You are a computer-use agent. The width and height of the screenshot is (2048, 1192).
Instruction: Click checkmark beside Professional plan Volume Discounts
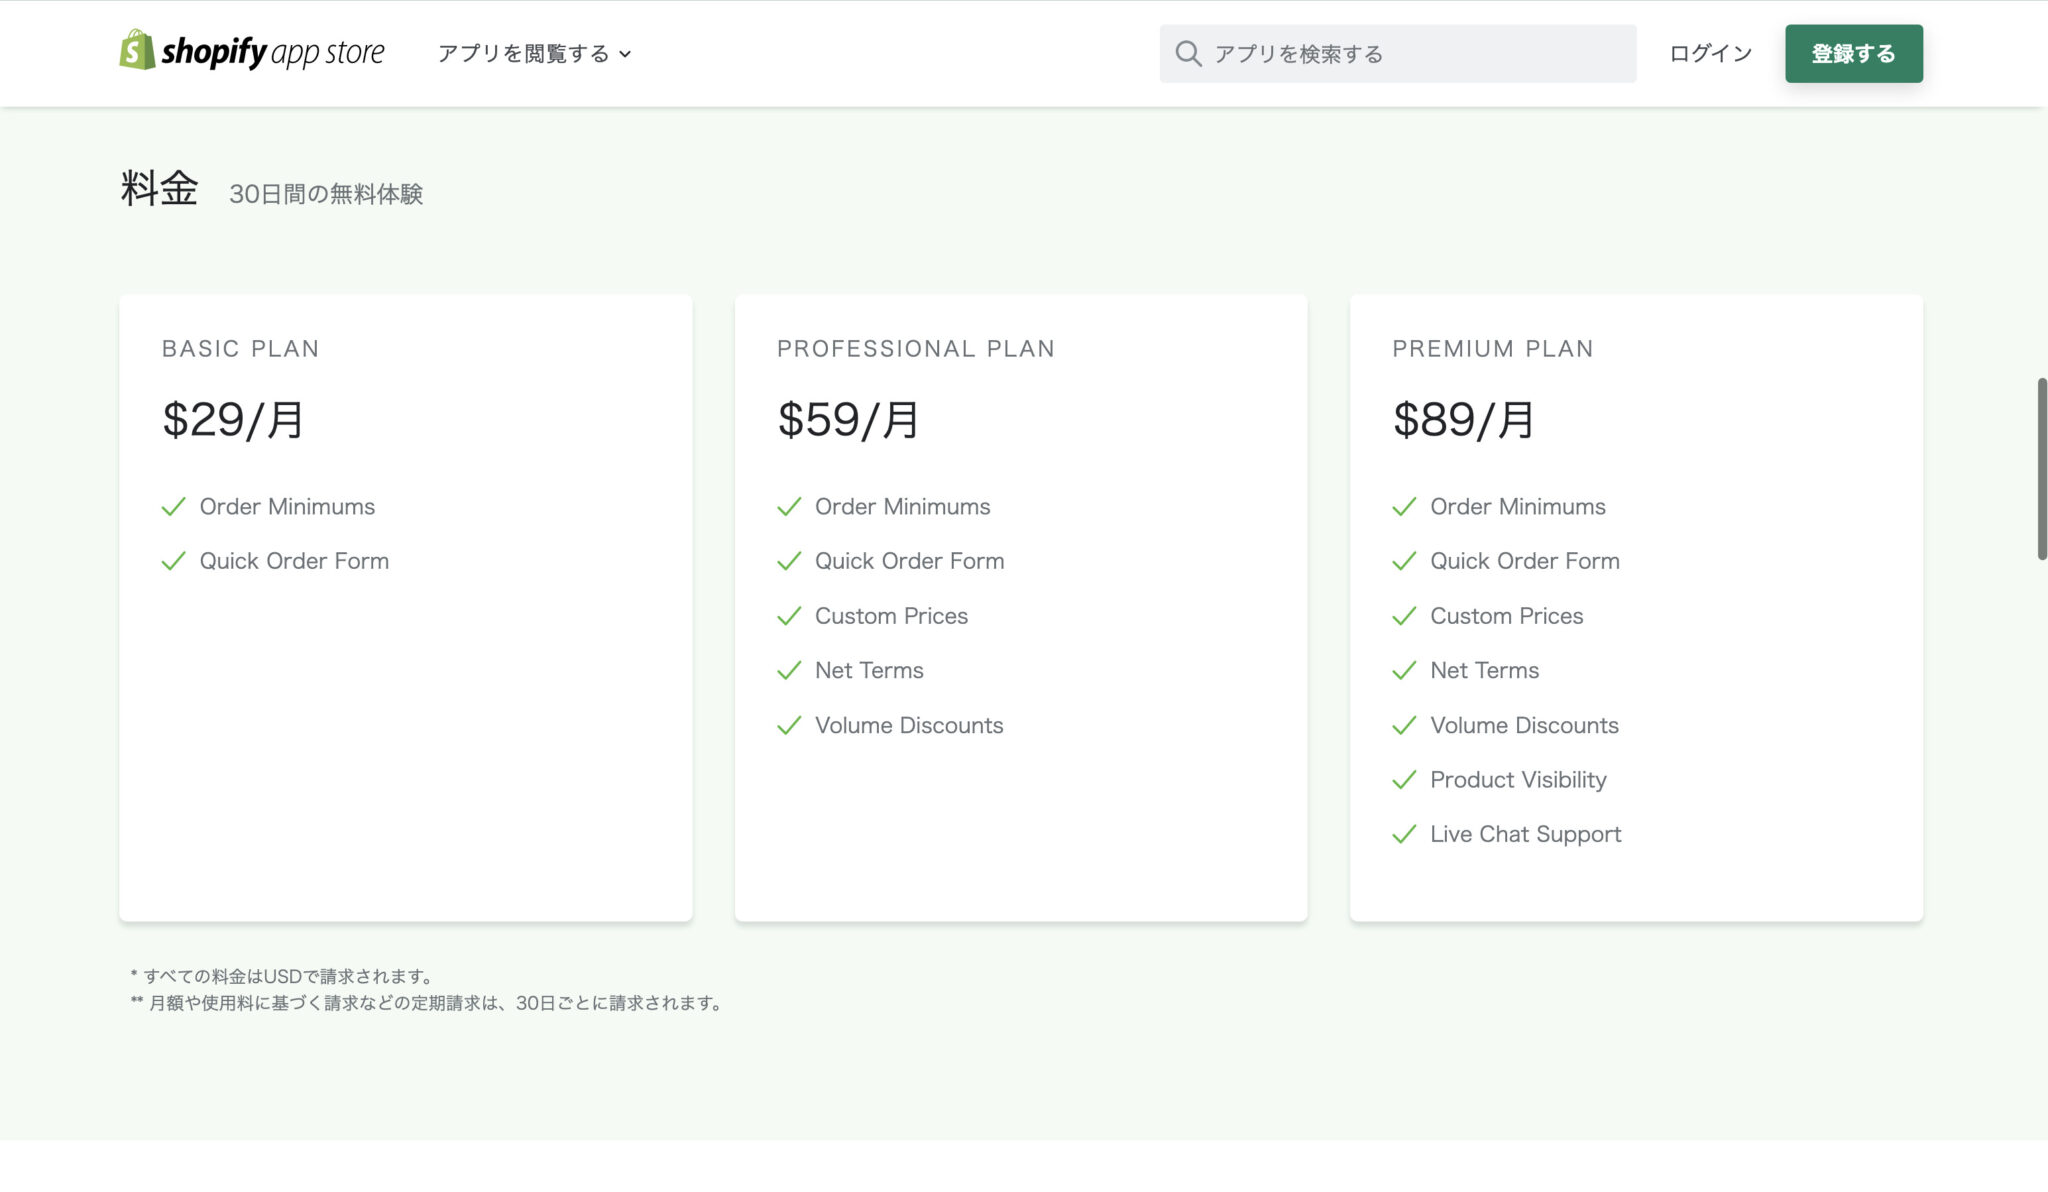[789, 725]
